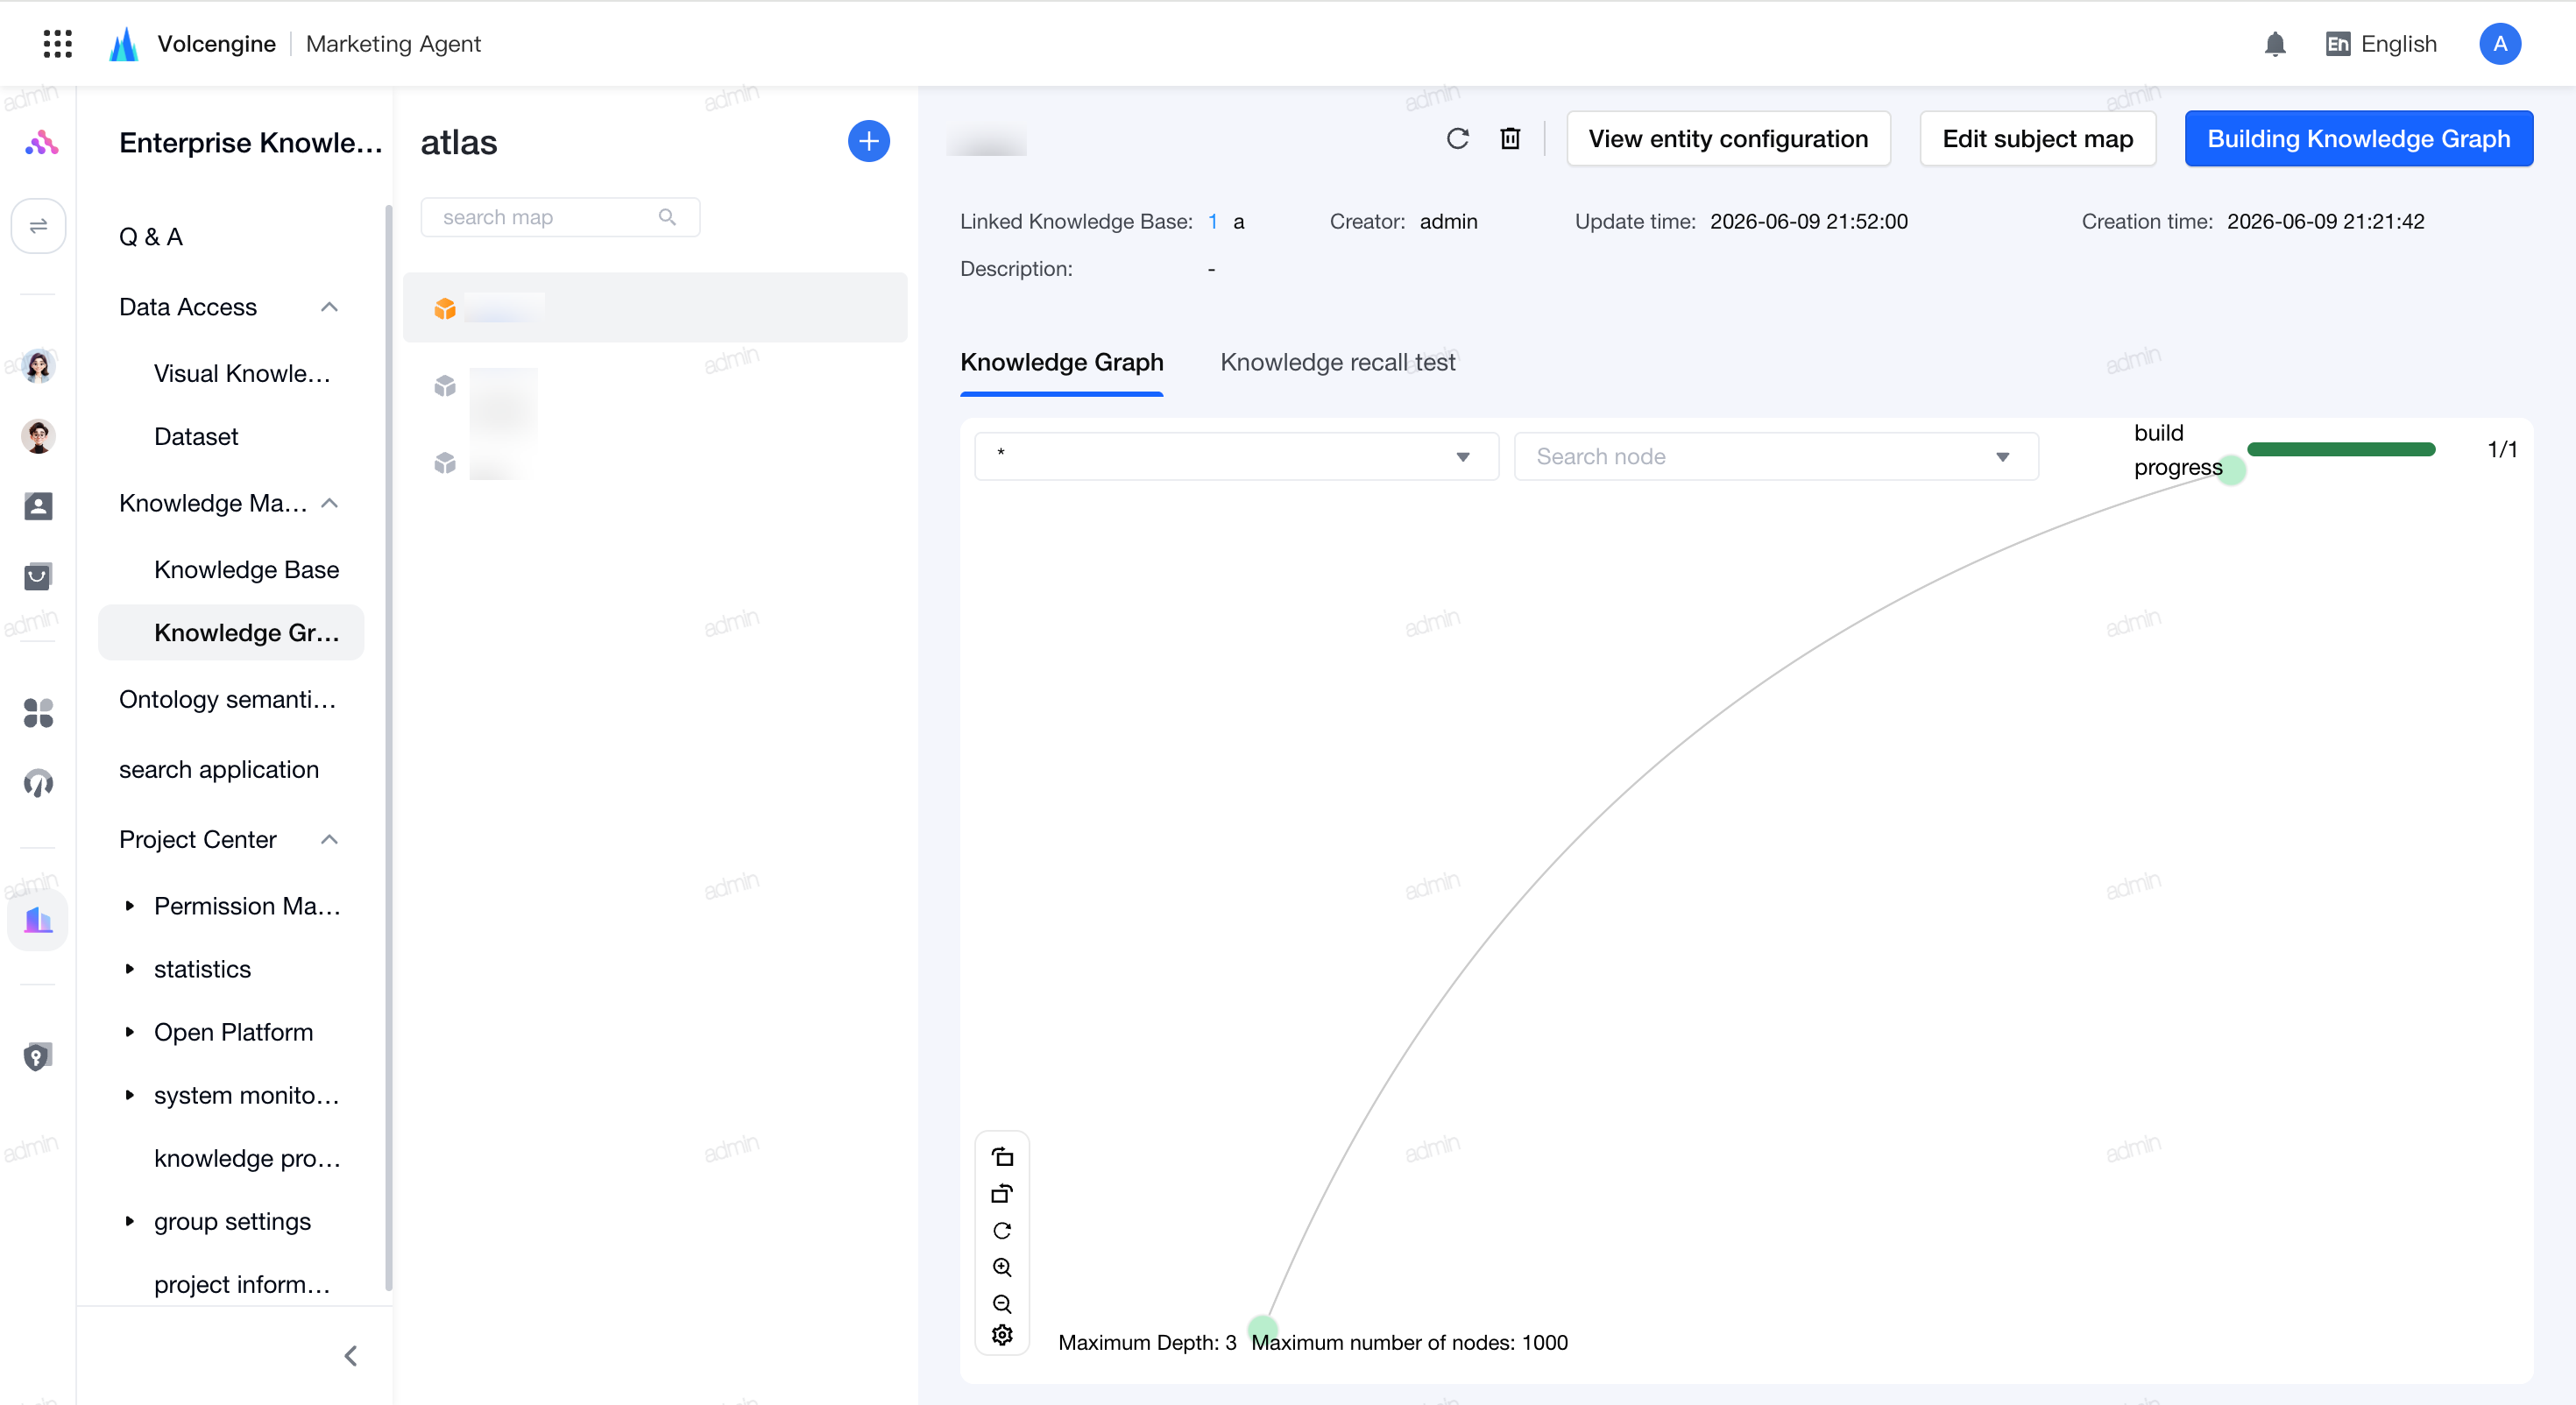Switch to Knowledge recall test tab
This screenshot has width=2576, height=1405.
1337,362
